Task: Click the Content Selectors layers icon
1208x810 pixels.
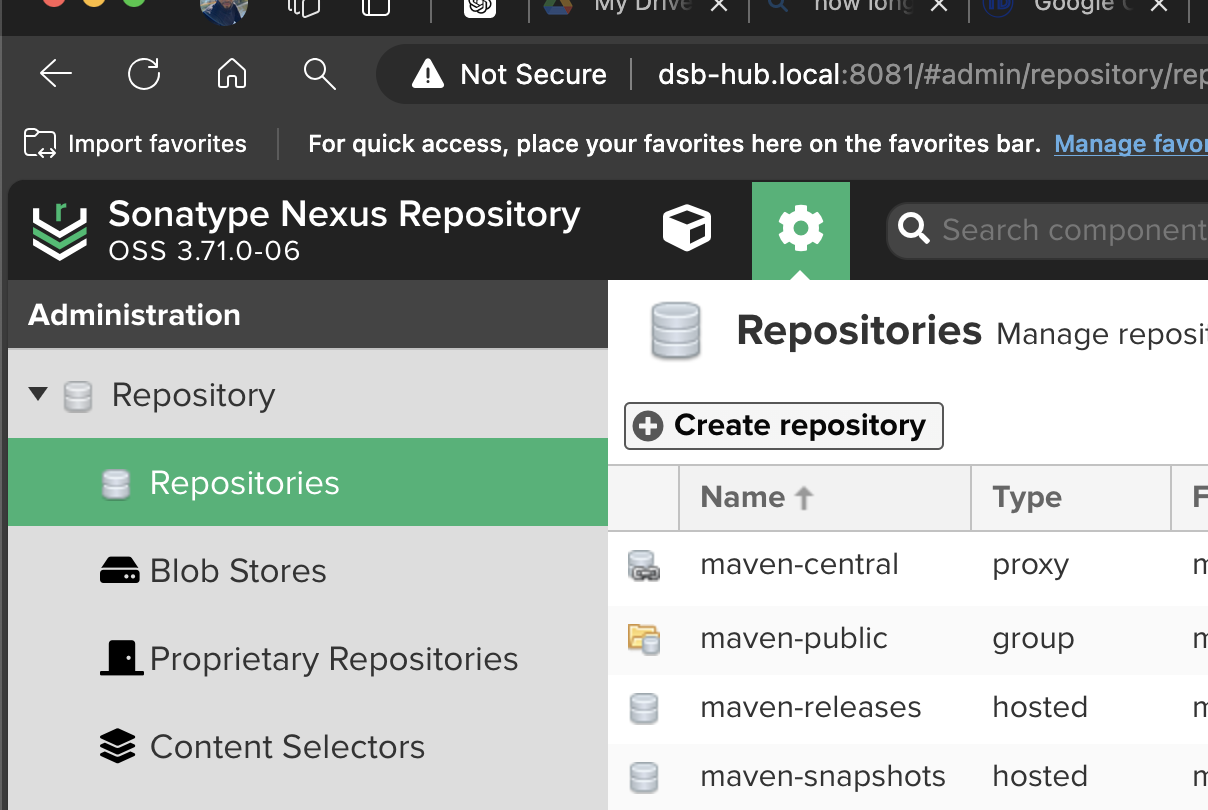Action: point(118,746)
